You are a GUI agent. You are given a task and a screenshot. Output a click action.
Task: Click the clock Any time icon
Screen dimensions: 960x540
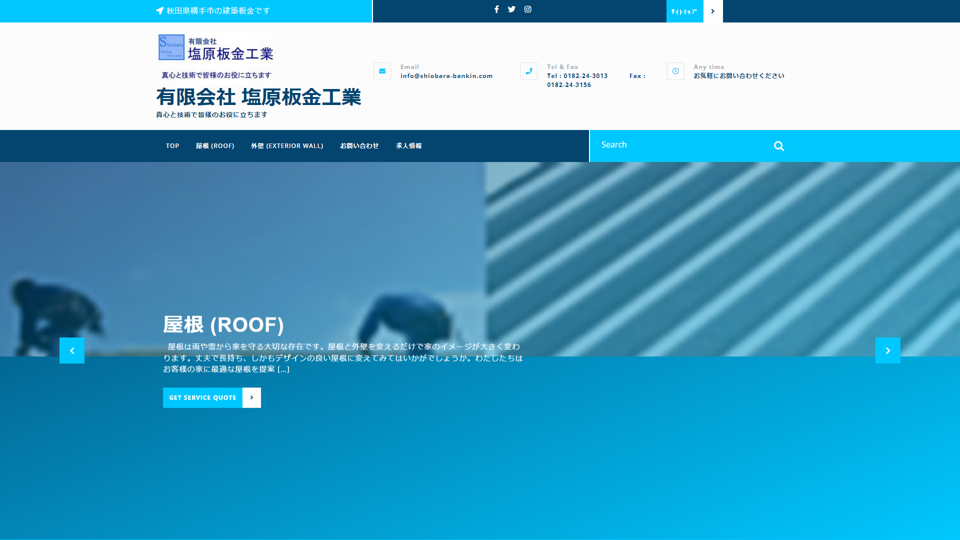click(676, 71)
